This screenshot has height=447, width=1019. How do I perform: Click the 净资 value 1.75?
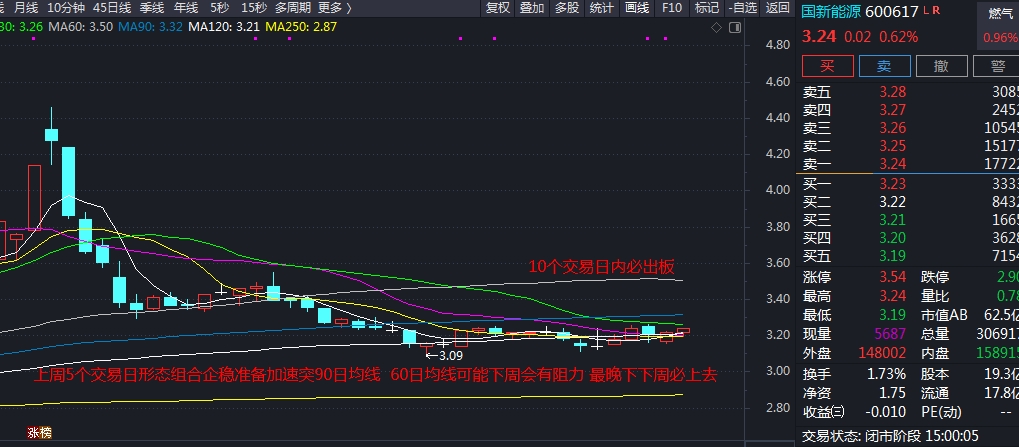coord(892,393)
